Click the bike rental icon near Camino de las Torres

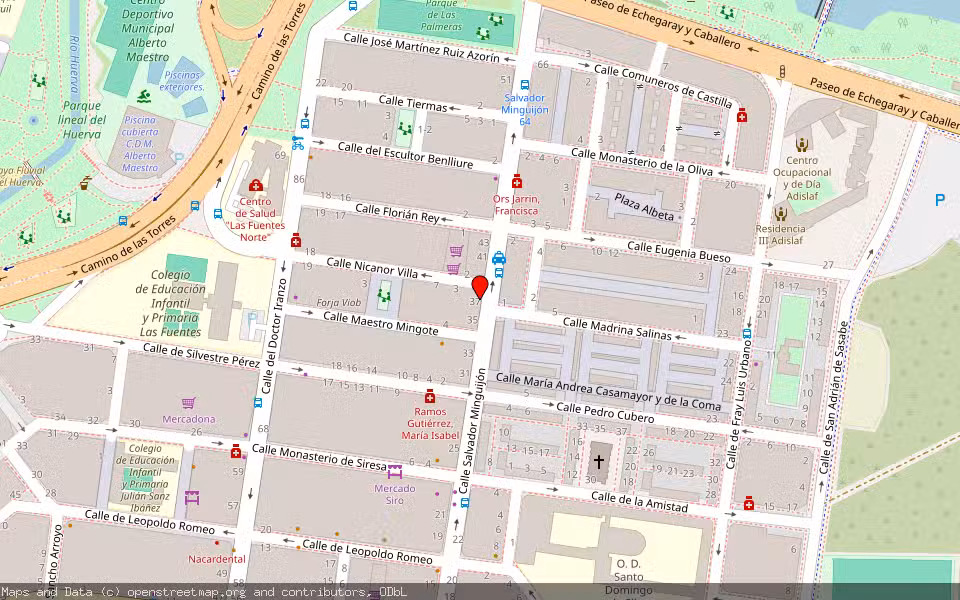click(297, 145)
